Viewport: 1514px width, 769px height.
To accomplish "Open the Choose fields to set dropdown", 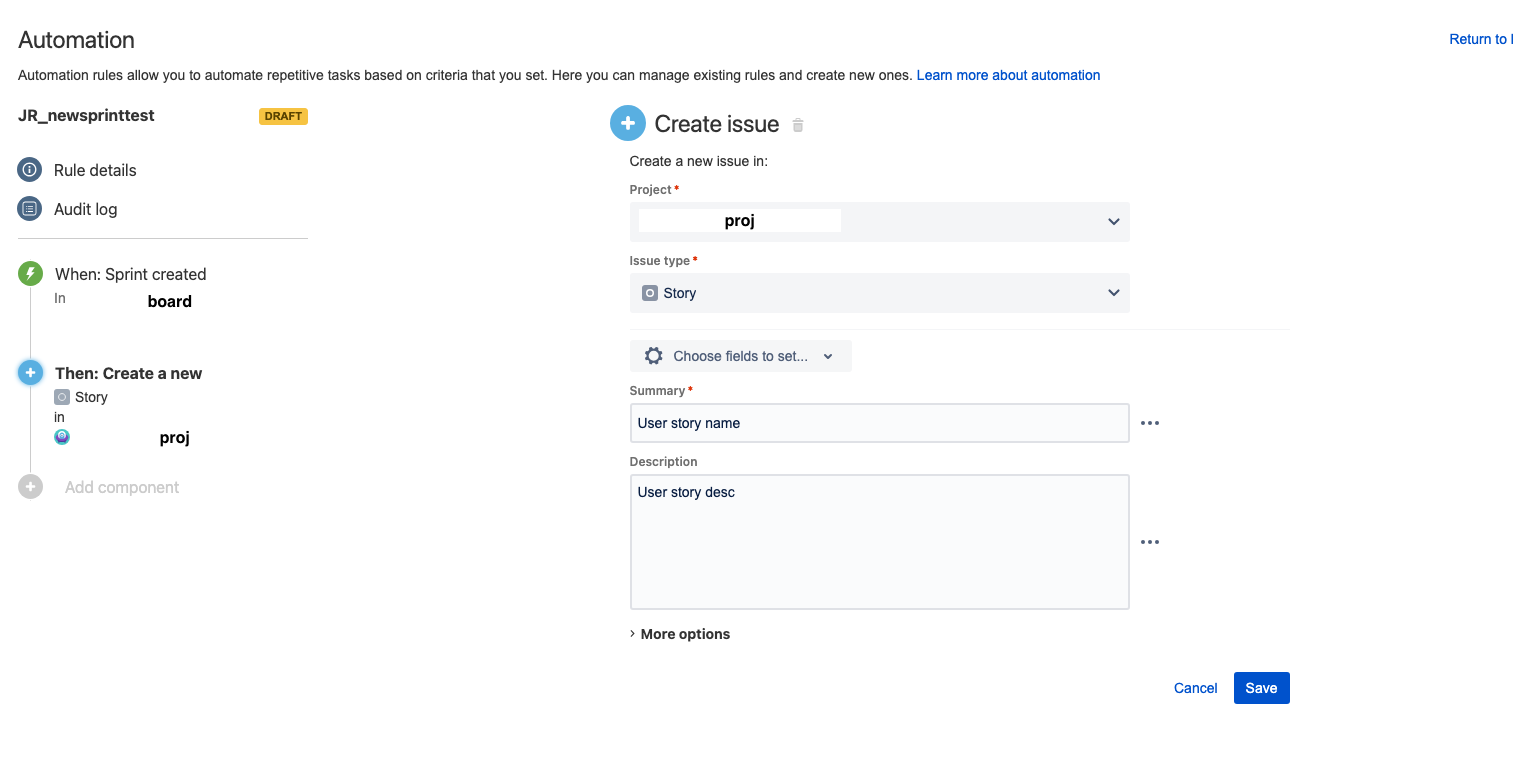I will click(x=827, y=355).
